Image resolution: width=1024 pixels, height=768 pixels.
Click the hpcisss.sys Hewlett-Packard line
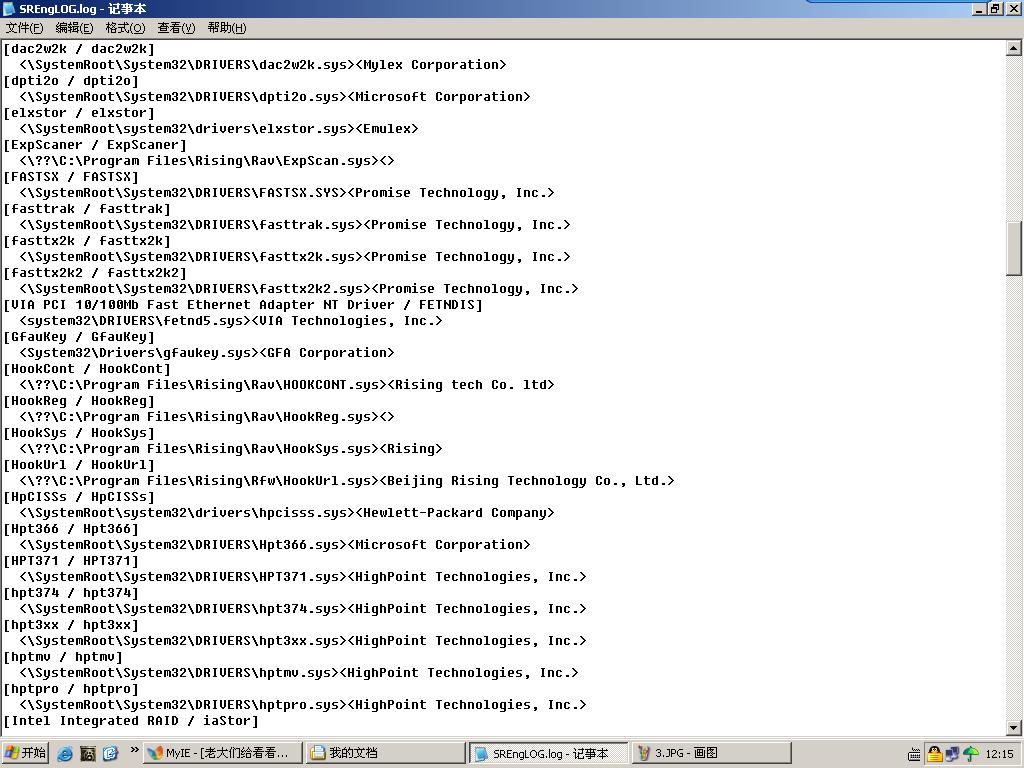[287, 513]
